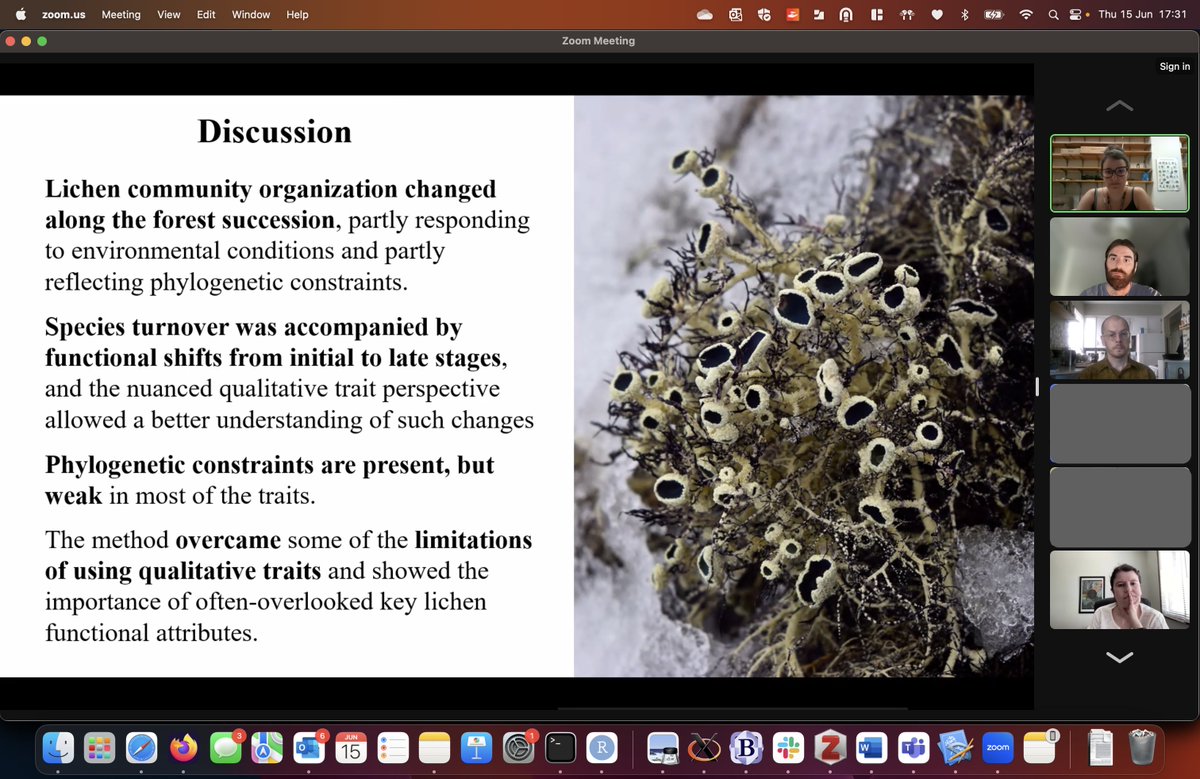Open the arch-shaped VPN menu bar icon
Screen dimensions: 1200x779
click(845, 15)
